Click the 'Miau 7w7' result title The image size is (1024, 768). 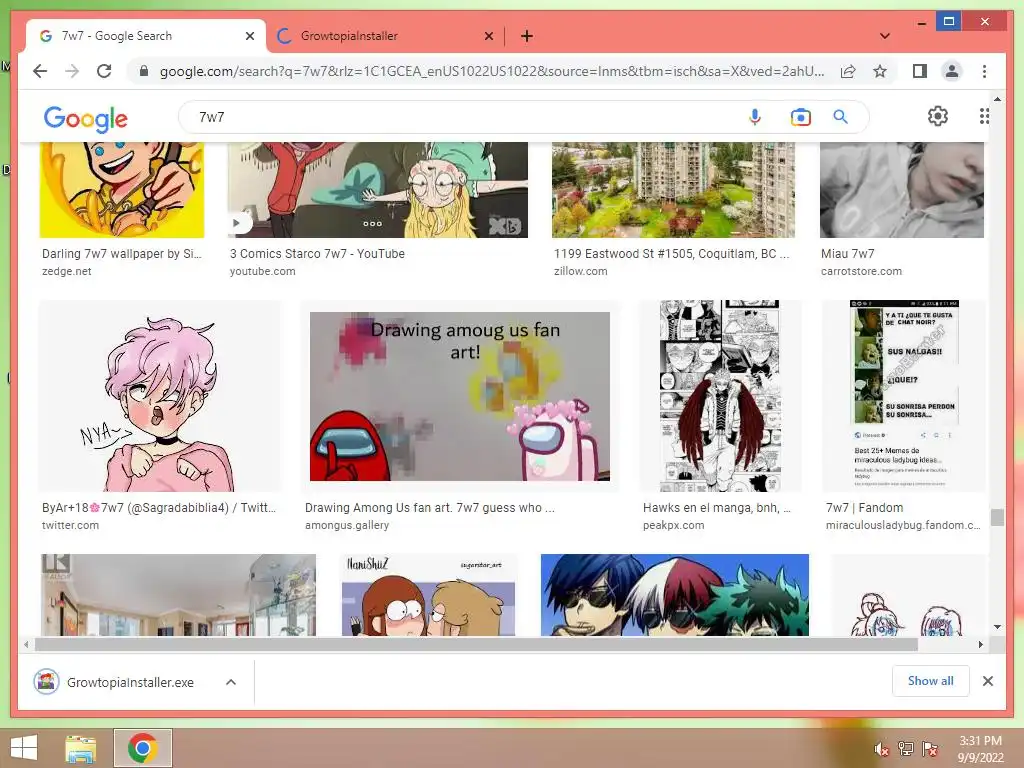point(847,254)
